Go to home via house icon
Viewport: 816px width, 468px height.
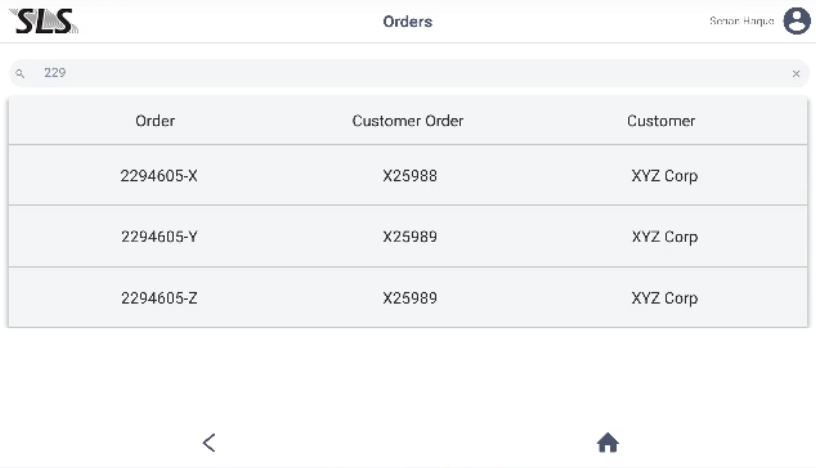click(x=607, y=442)
